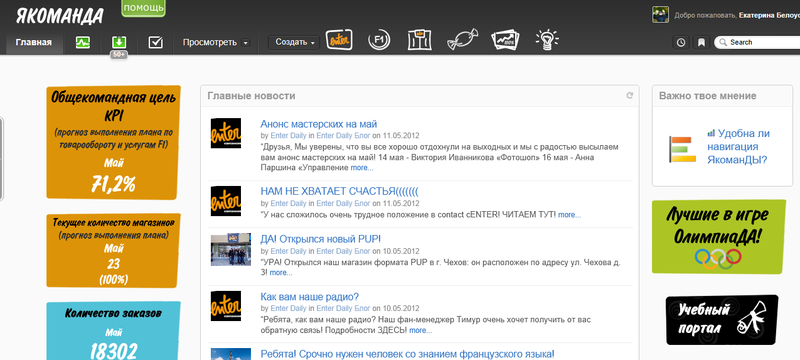
Task: Click the Enter logo beside НАМ НЕ ХВАТАЕТ СЧАСТЬЯ
Action: coord(226,201)
